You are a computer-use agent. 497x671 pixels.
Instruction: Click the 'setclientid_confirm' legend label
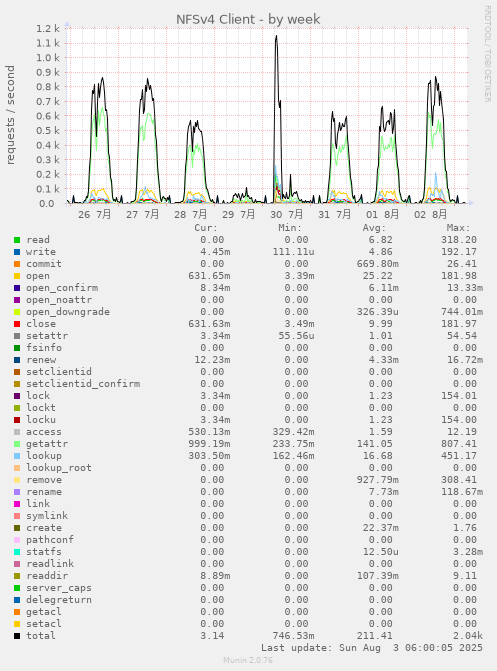pyautogui.click(x=83, y=384)
